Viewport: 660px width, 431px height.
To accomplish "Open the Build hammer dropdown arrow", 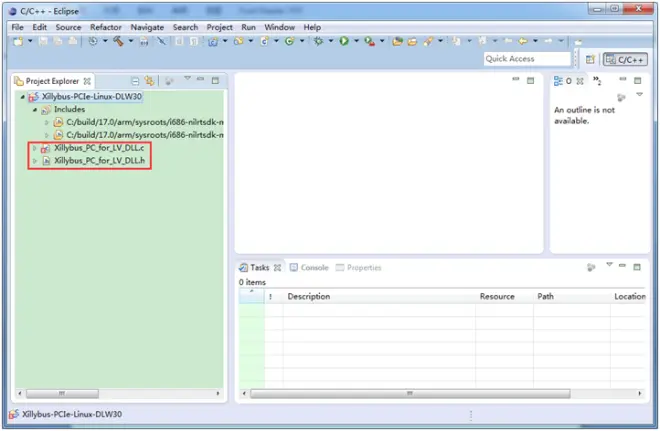I will point(131,41).
